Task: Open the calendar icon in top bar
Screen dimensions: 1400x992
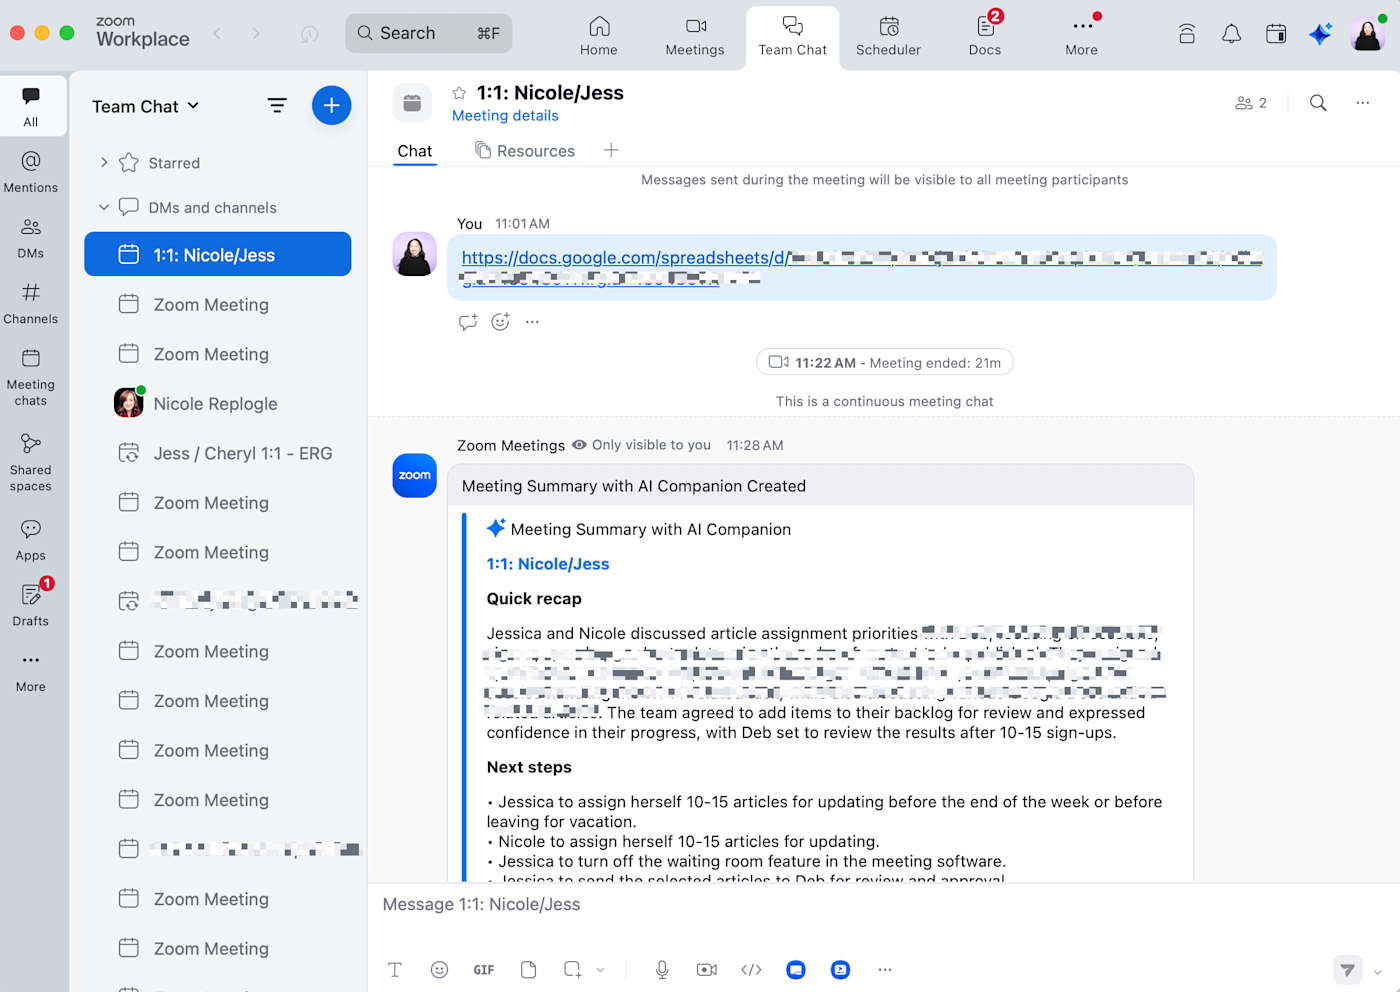Action: (x=1276, y=34)
